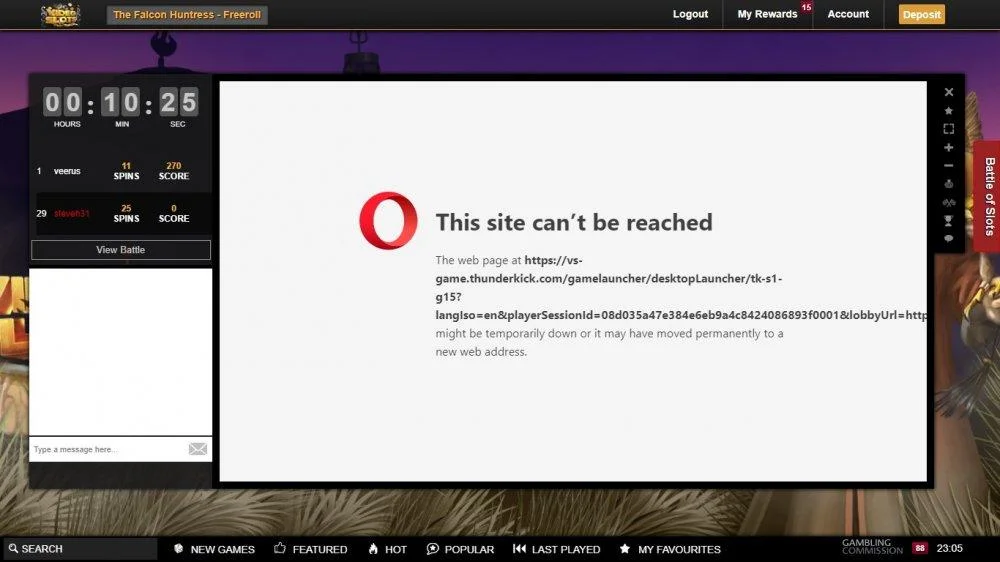Click the New Games dice icon

tap(179, 549)
